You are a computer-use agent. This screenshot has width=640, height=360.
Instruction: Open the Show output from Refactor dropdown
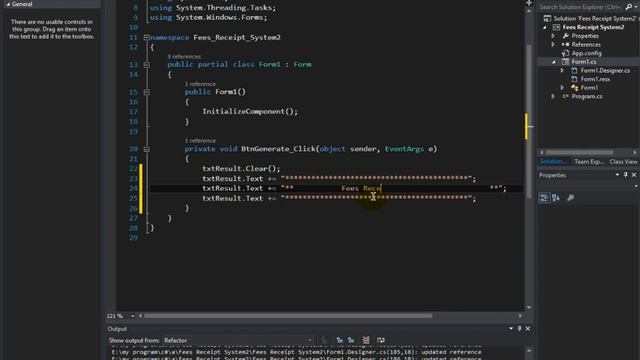[x=238, y=340]
